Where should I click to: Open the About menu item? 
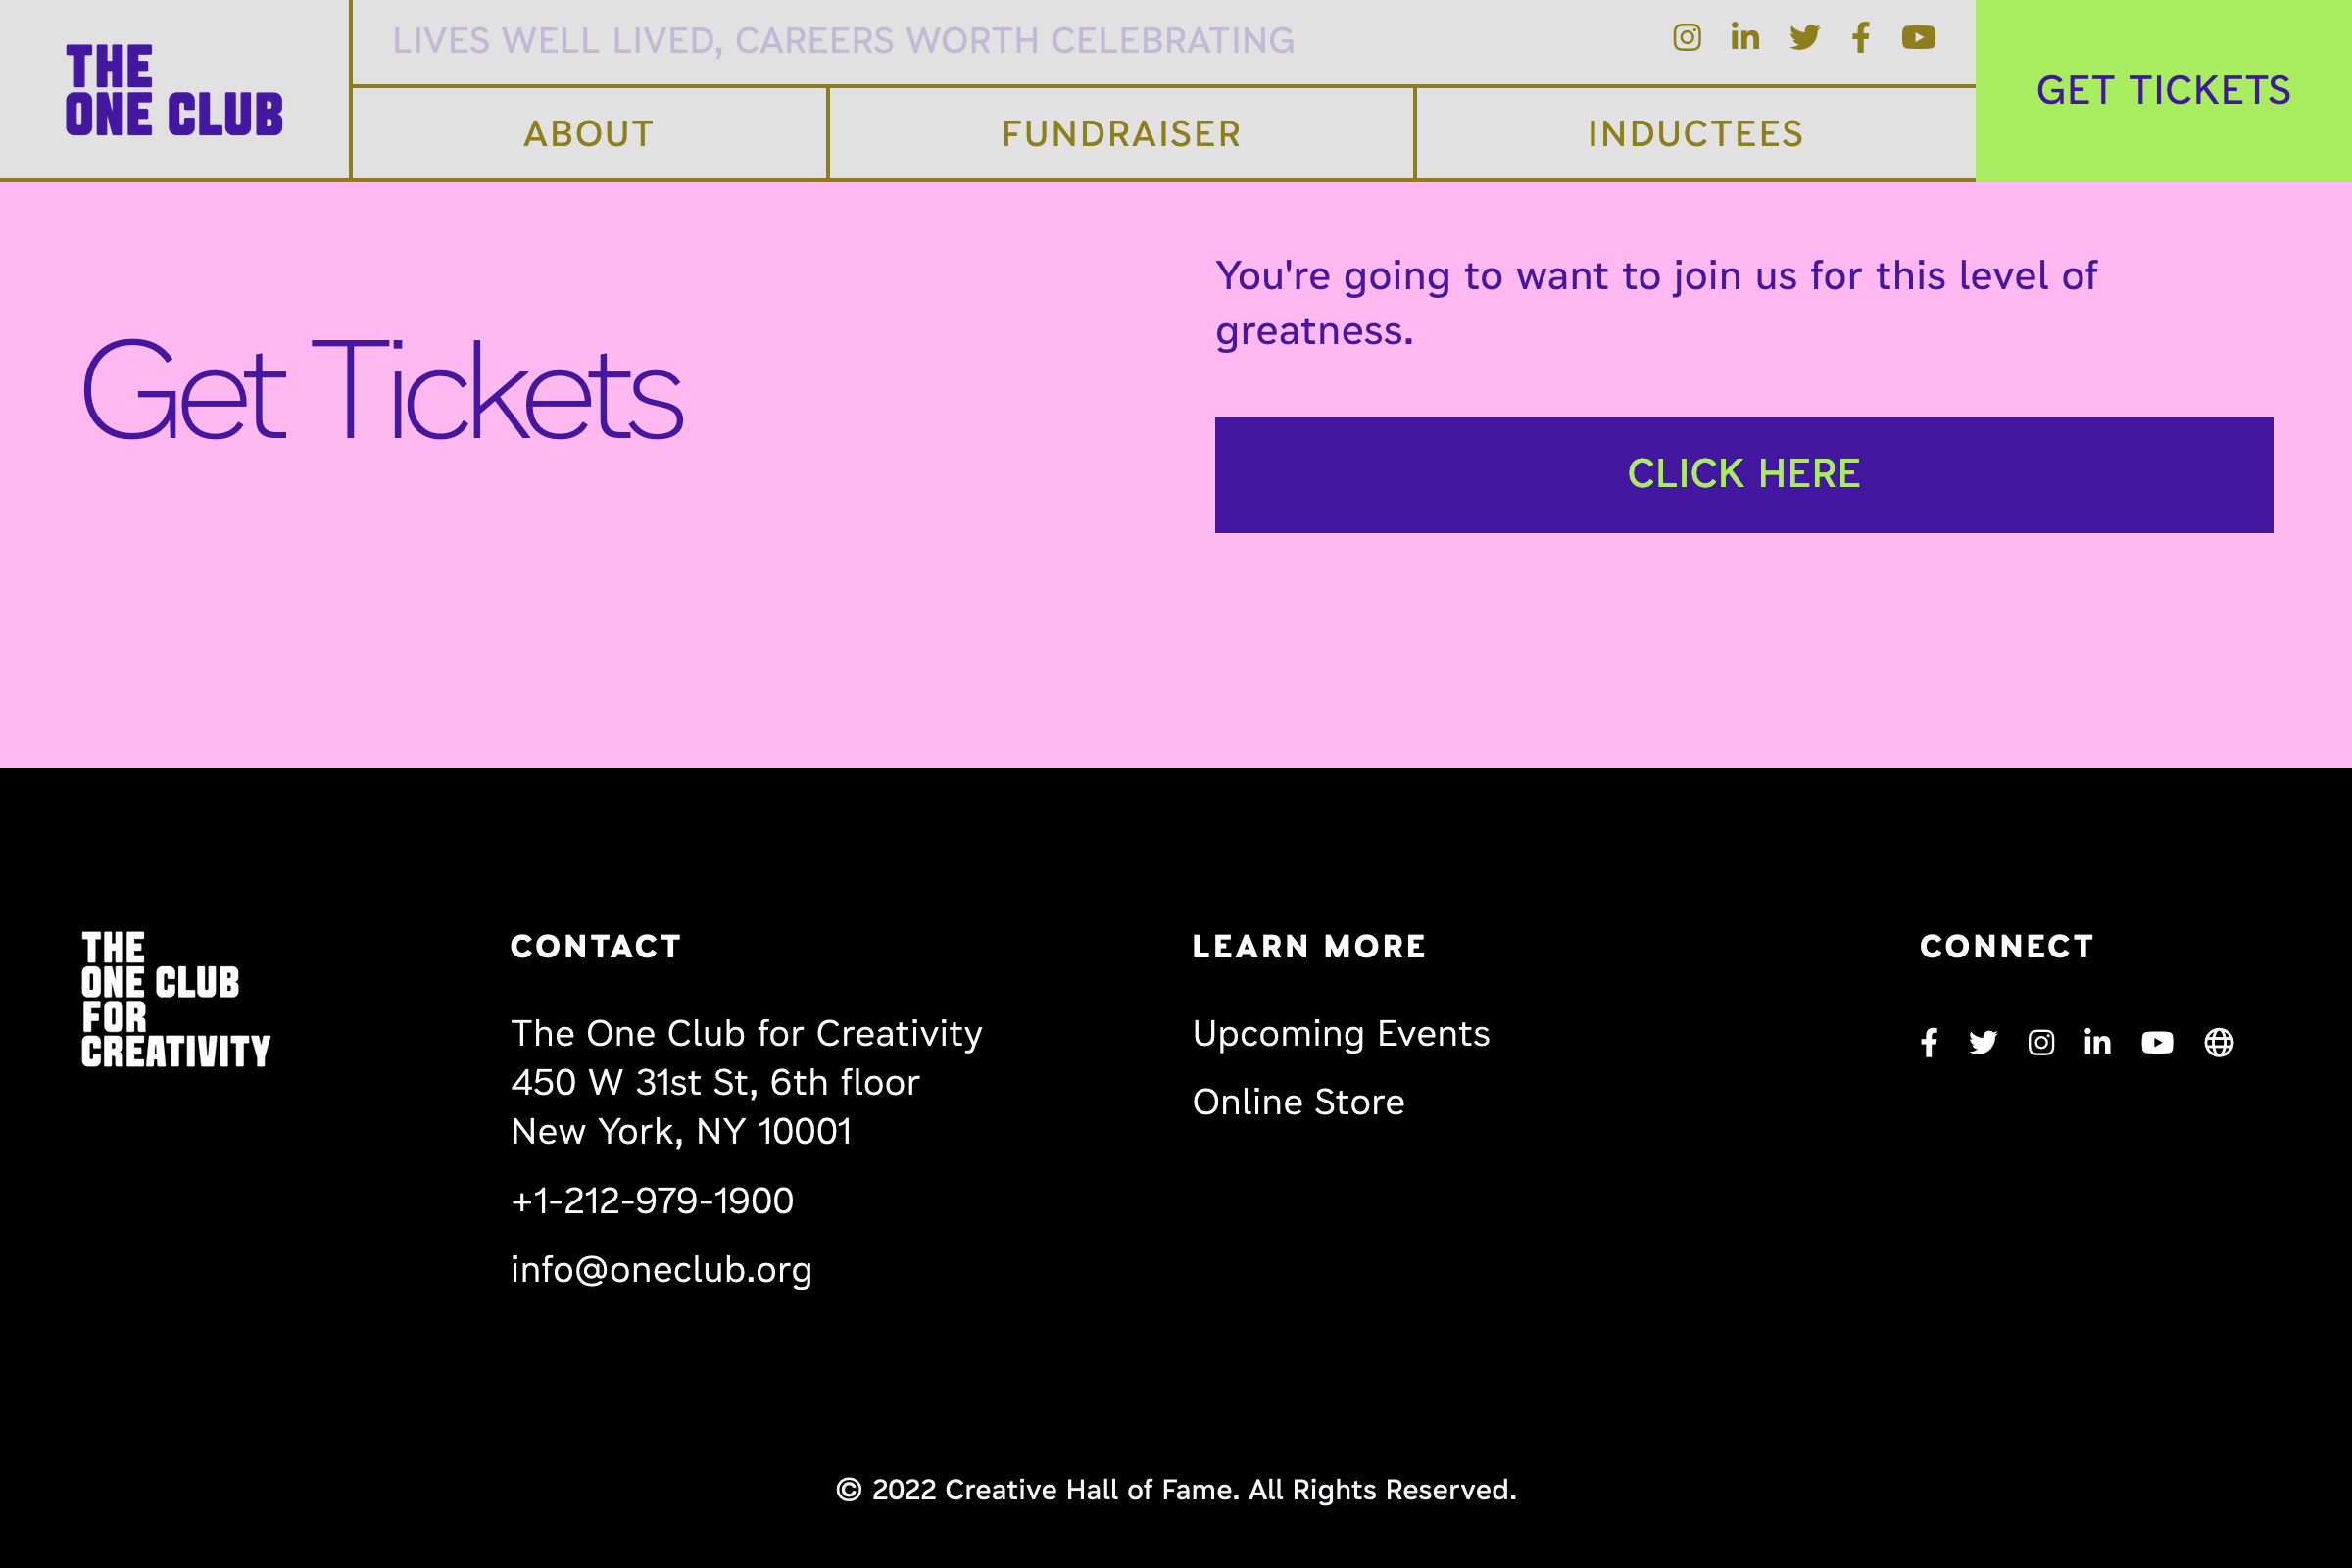pos(589,134)
